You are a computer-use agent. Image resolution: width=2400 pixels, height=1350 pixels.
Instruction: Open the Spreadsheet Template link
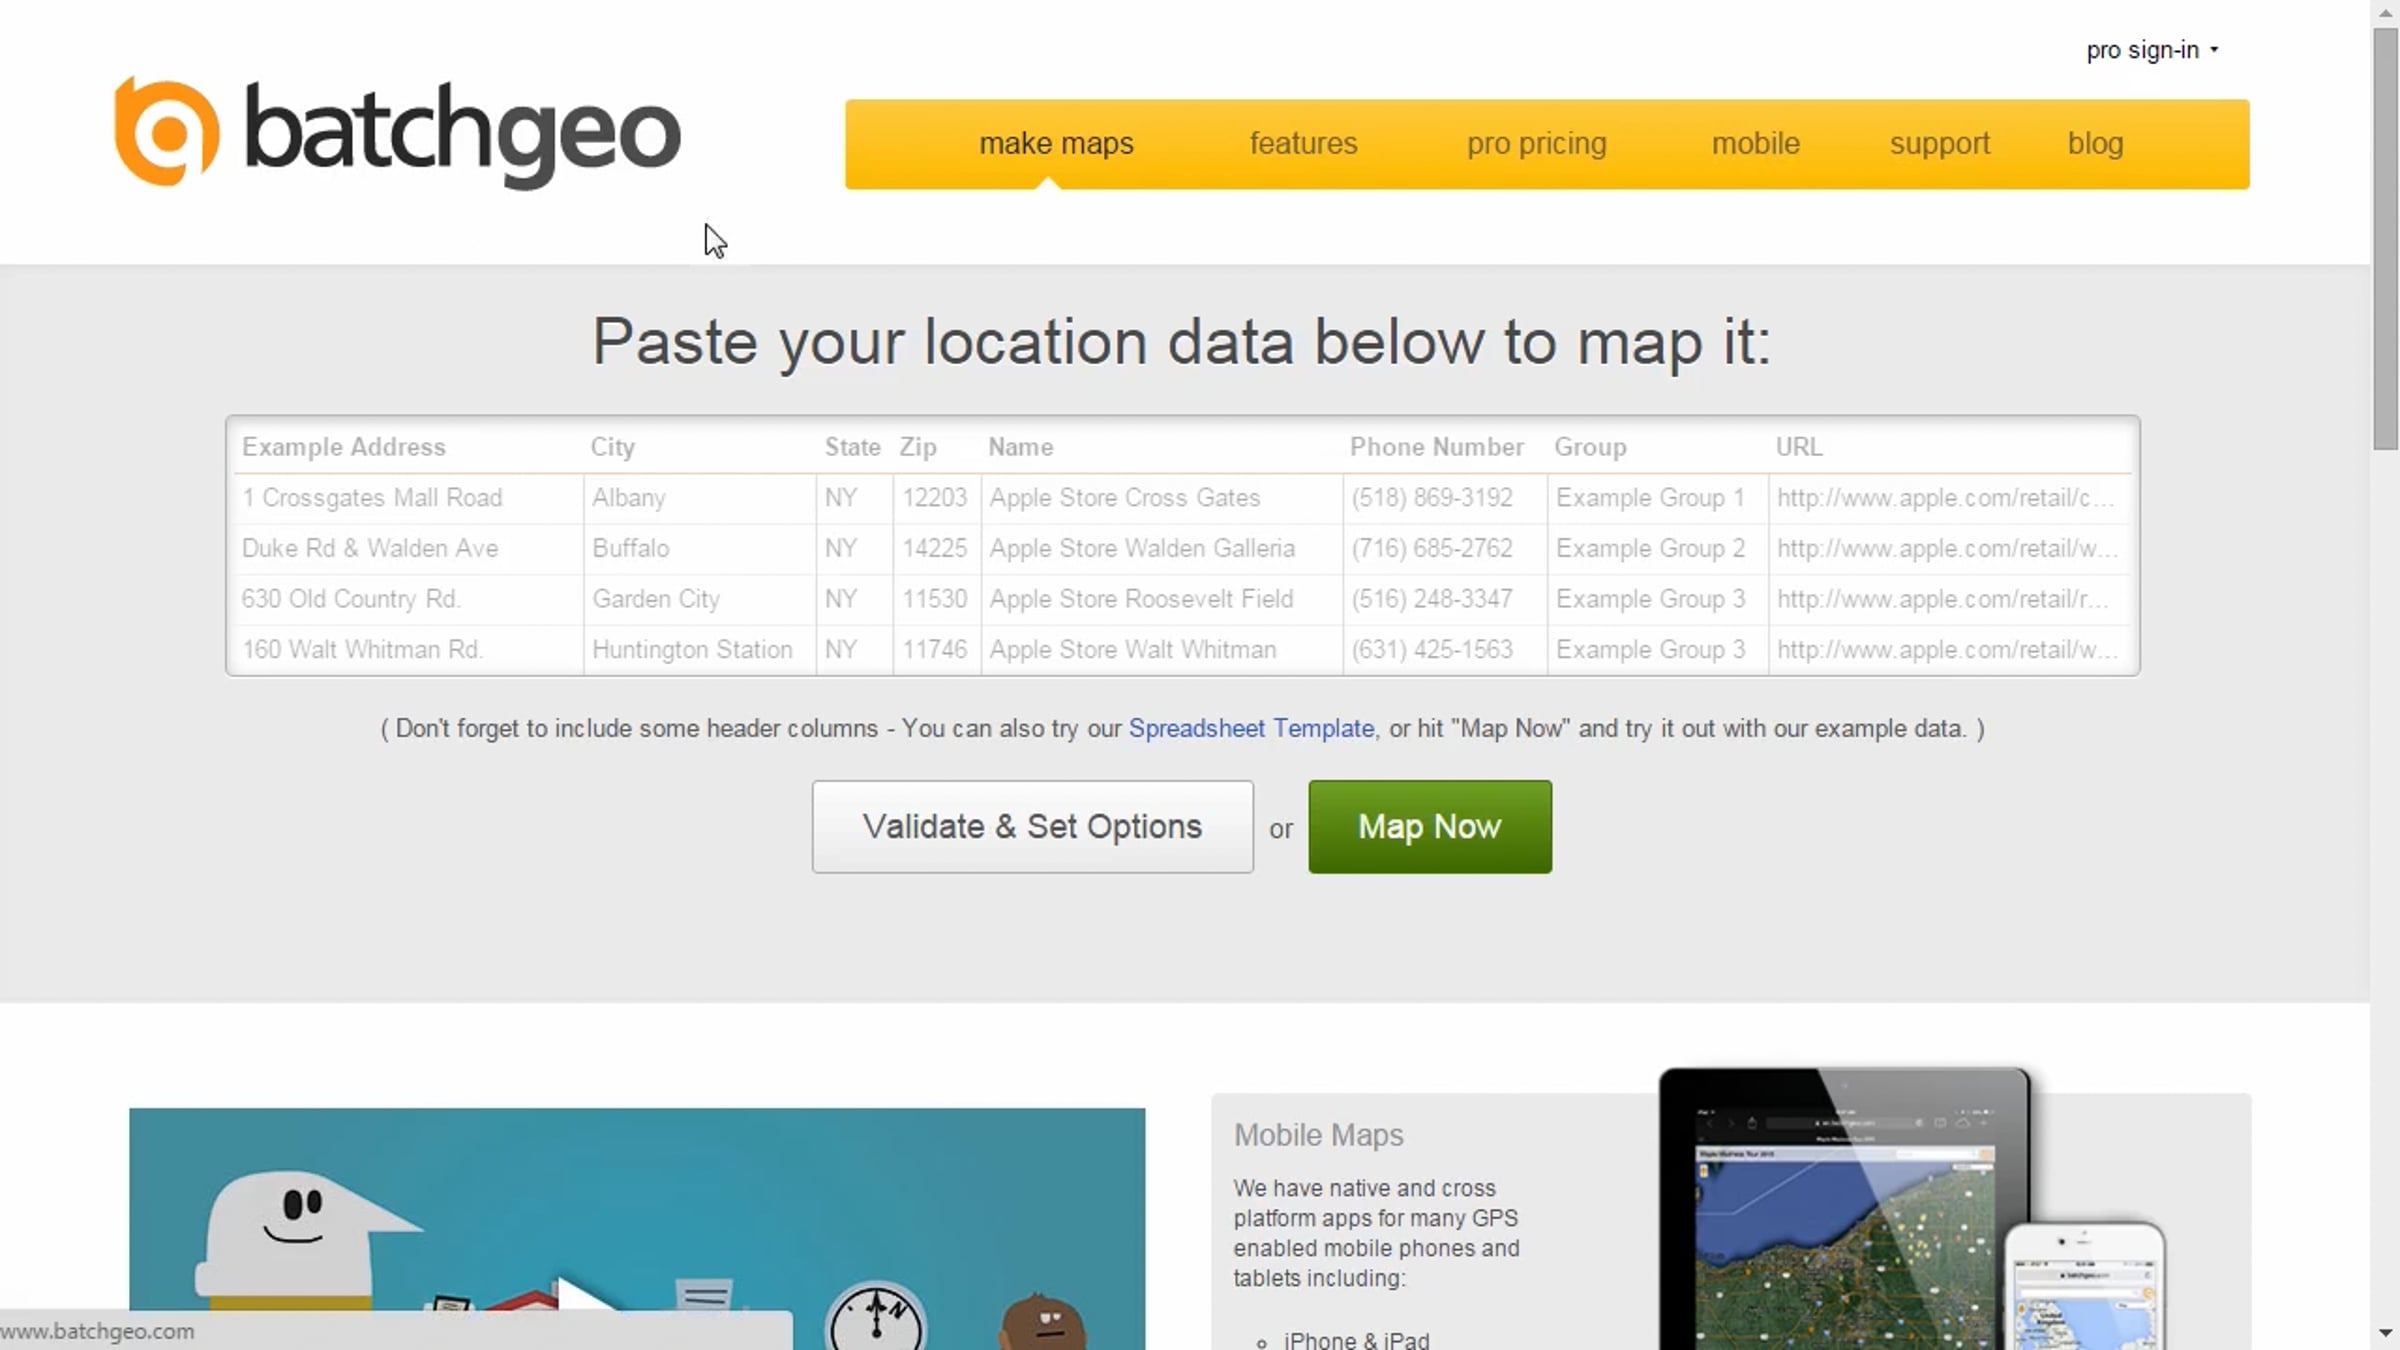tap(1251, 729)
